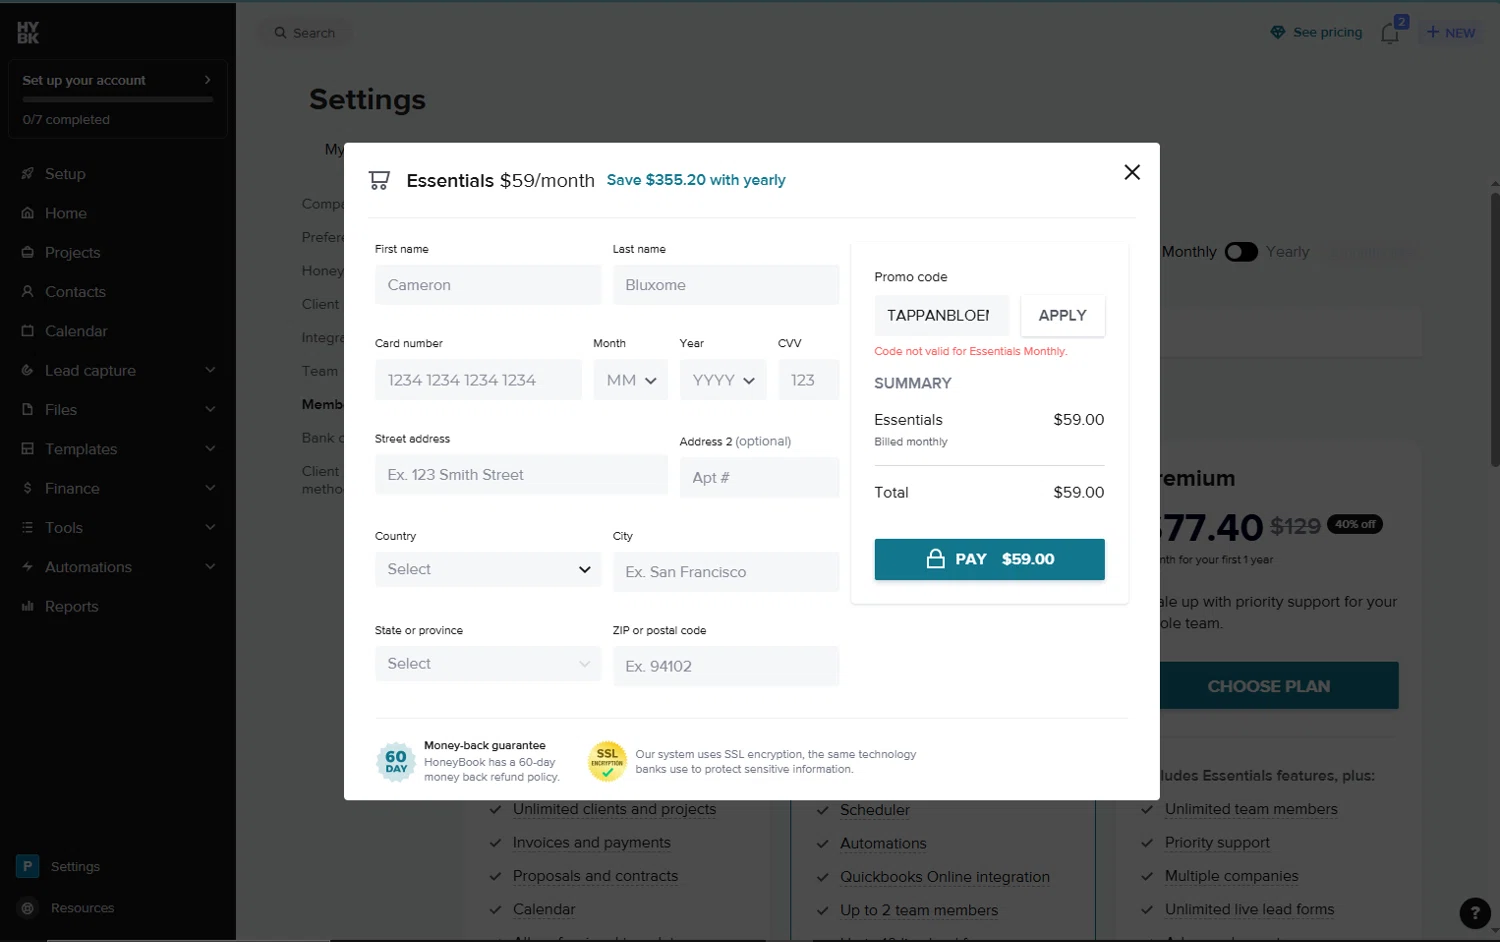Go to Home in sidebar

(x=66, y=213)
